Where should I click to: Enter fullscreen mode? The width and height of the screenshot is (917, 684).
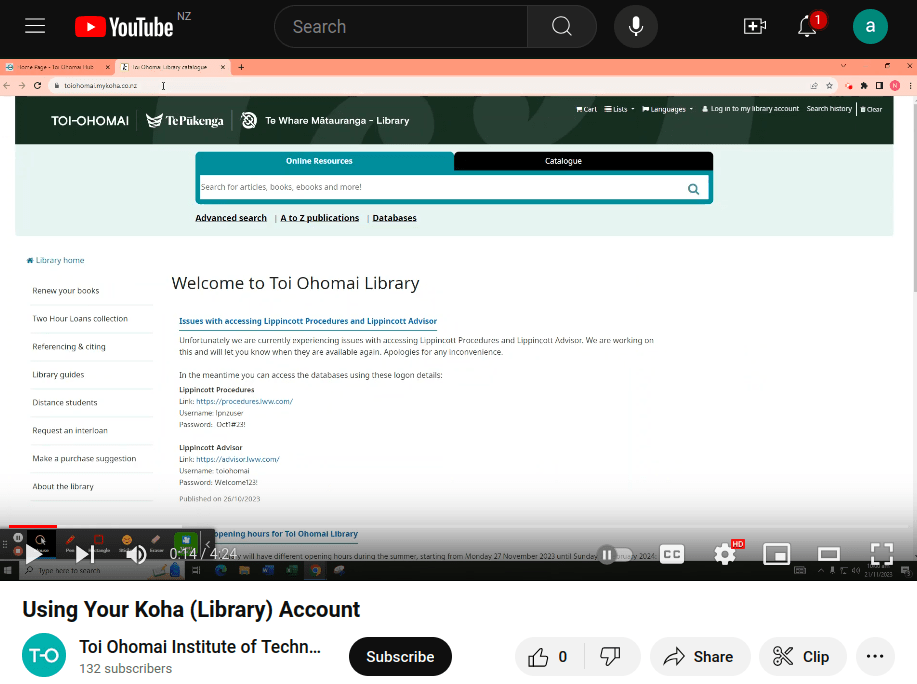click(881, 554)
